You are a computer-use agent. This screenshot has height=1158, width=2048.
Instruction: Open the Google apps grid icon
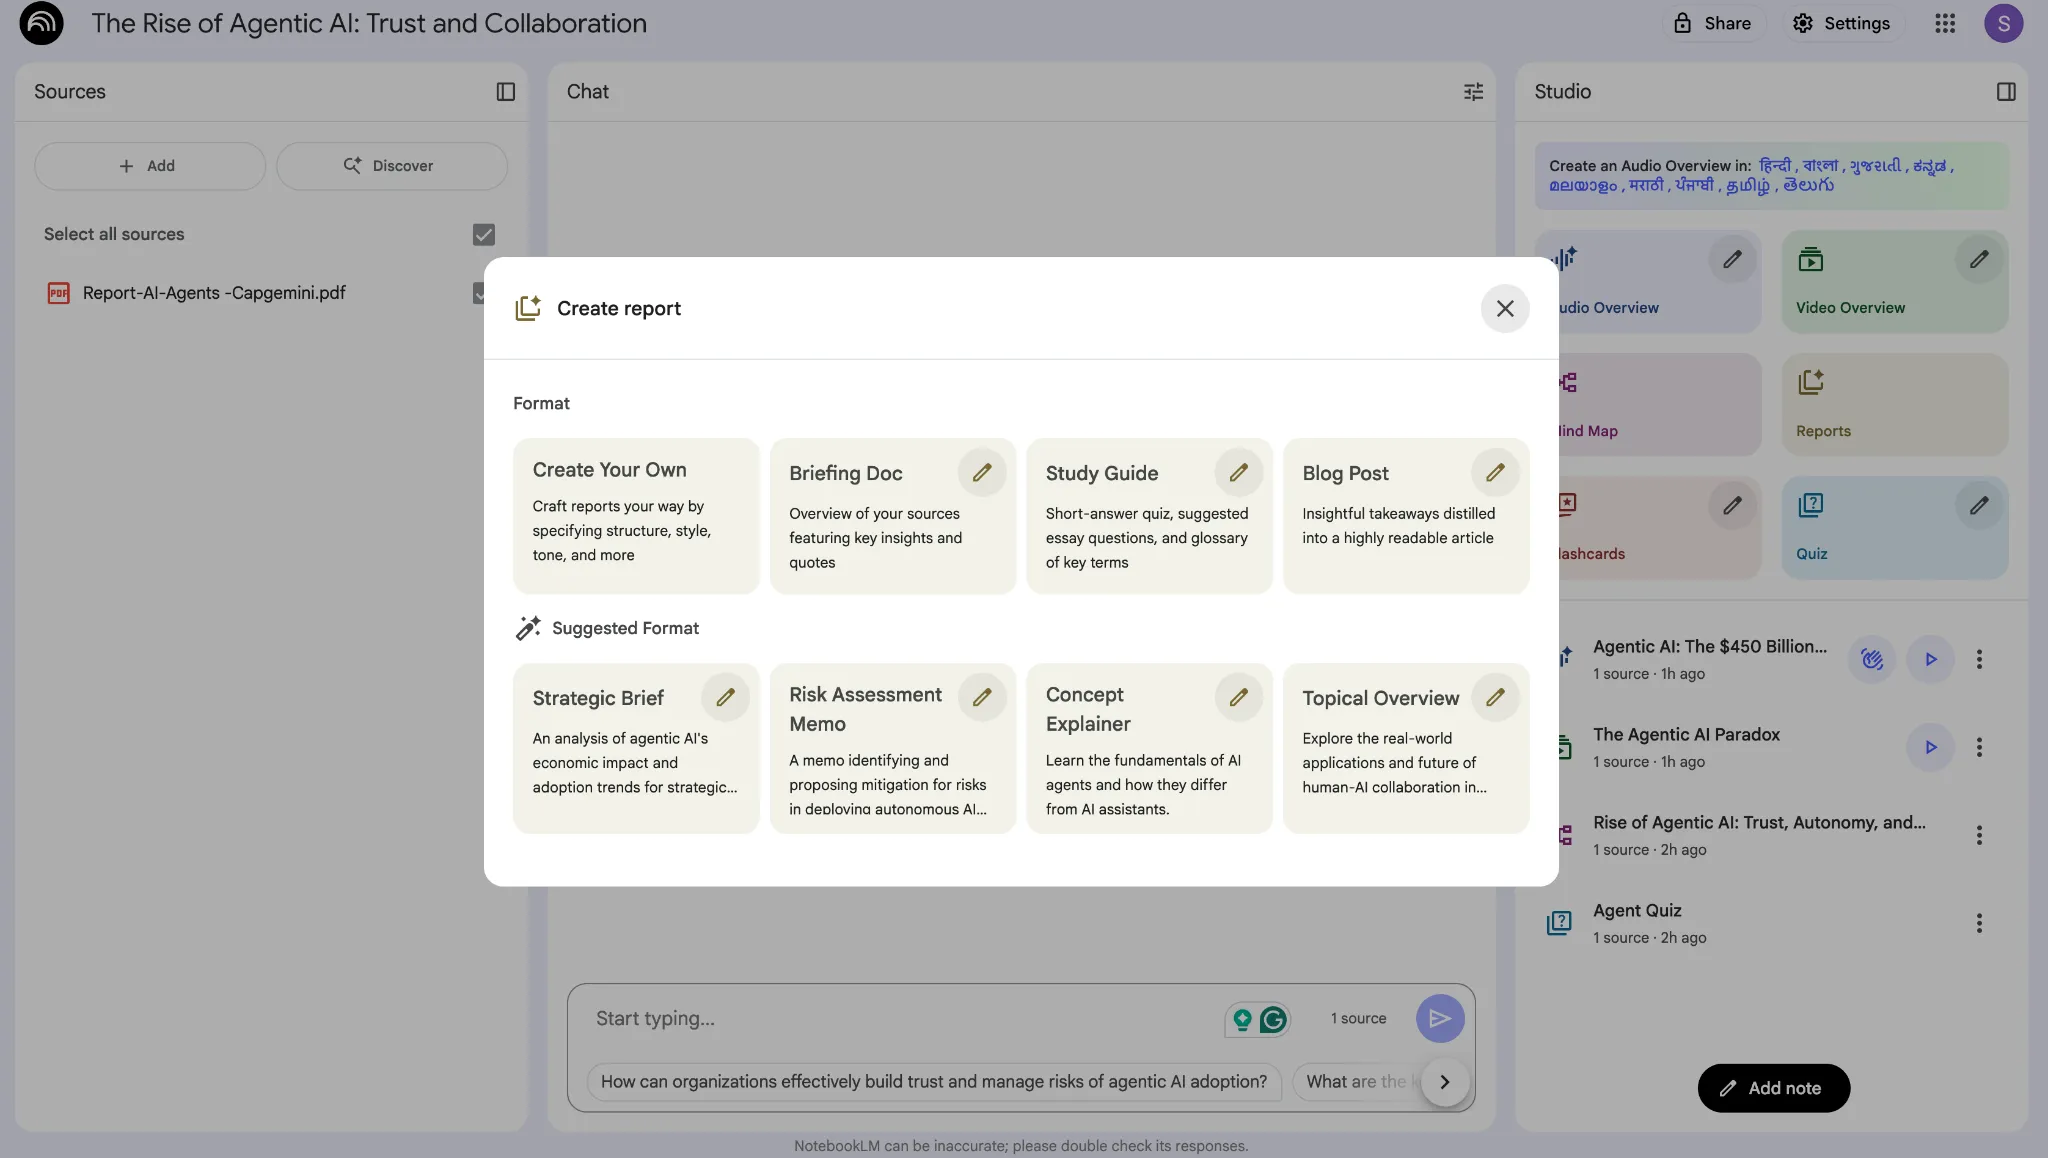click(x=1944, y=23)
